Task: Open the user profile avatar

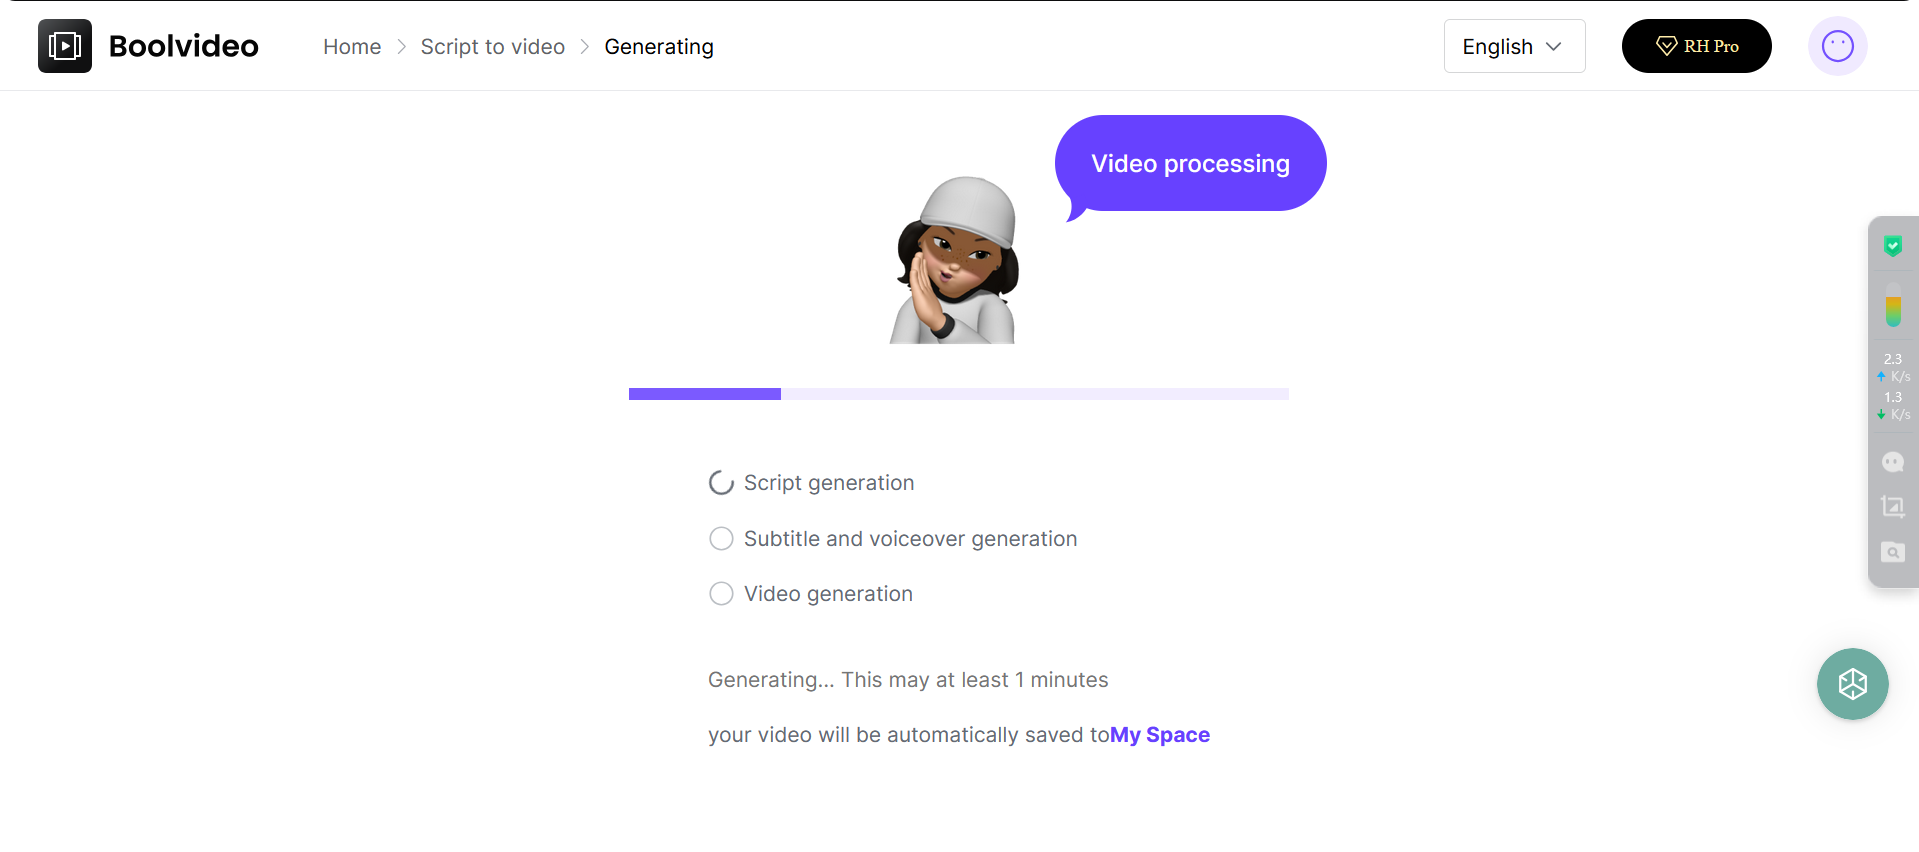Action: pos(1837,46)
